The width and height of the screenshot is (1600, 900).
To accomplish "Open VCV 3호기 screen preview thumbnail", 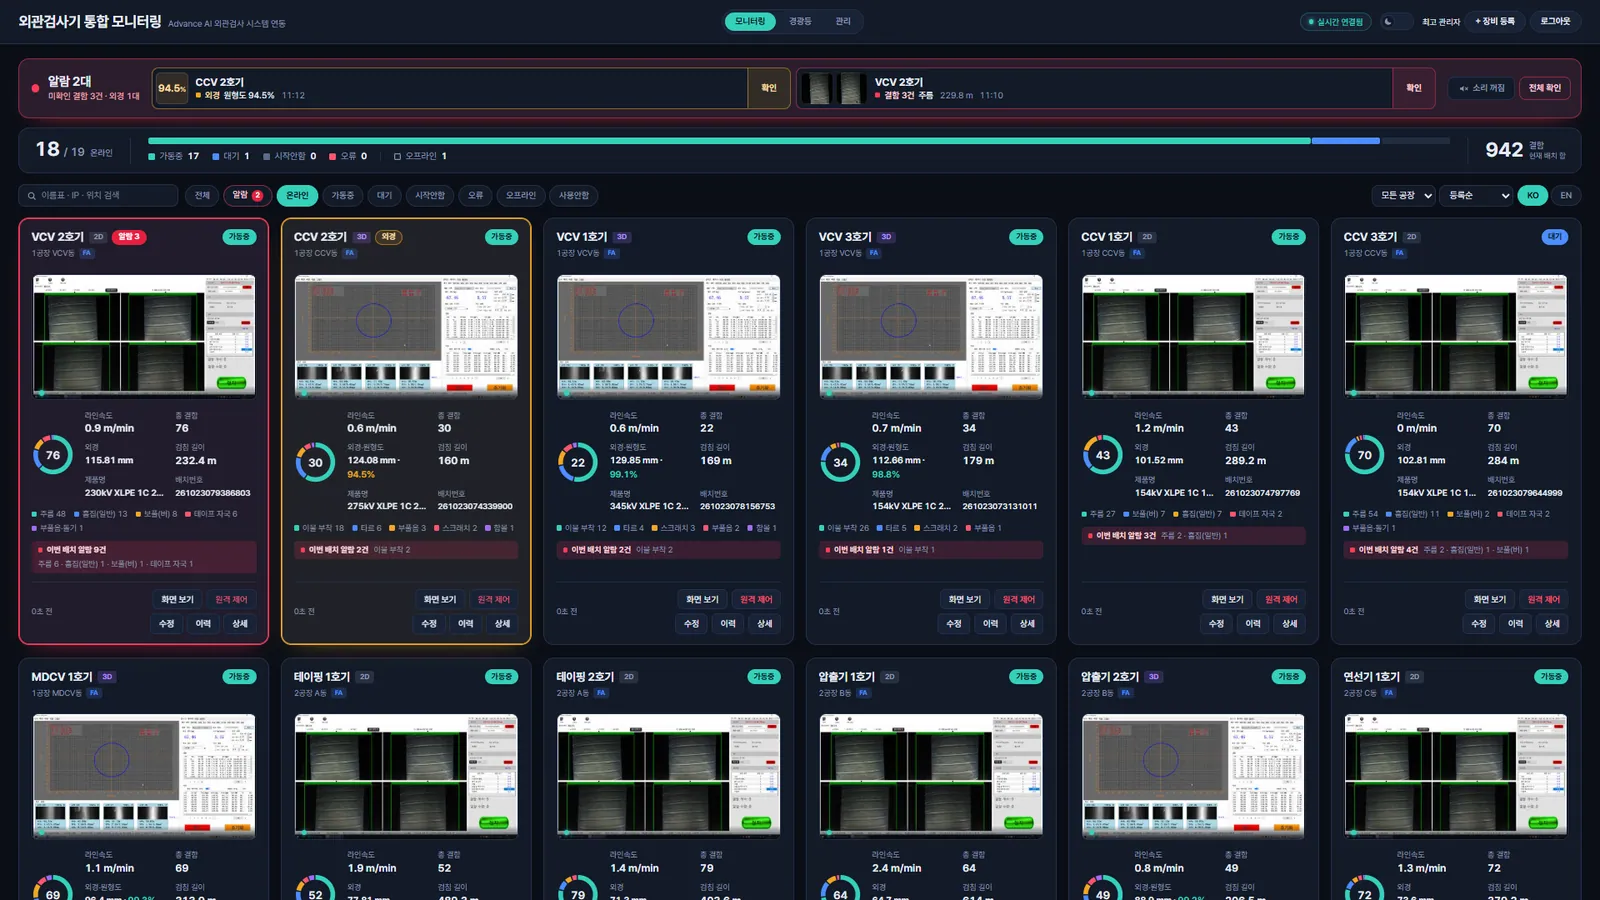I will (930, 336).
